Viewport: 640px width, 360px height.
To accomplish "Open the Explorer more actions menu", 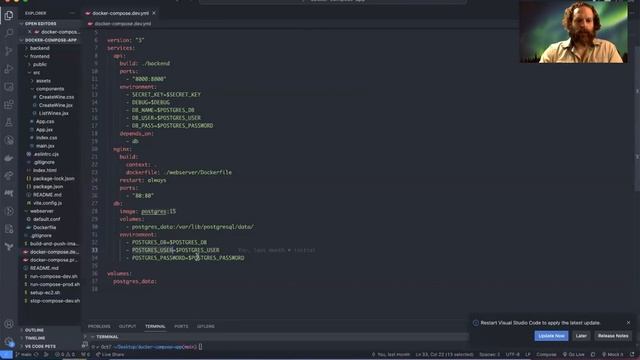I will [72, 13].
